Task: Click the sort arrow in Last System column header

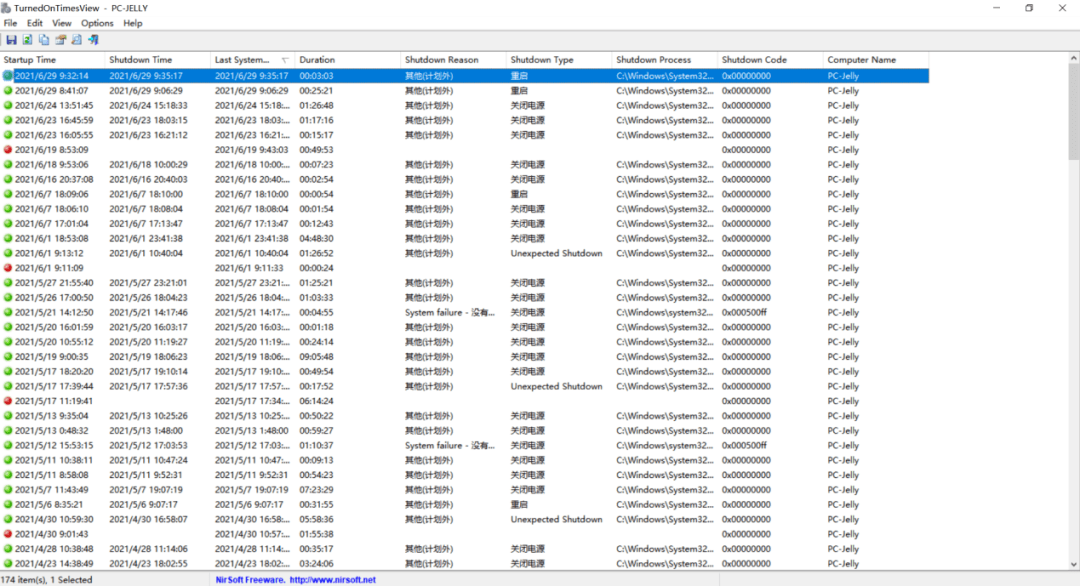Action: pos(284,61)
